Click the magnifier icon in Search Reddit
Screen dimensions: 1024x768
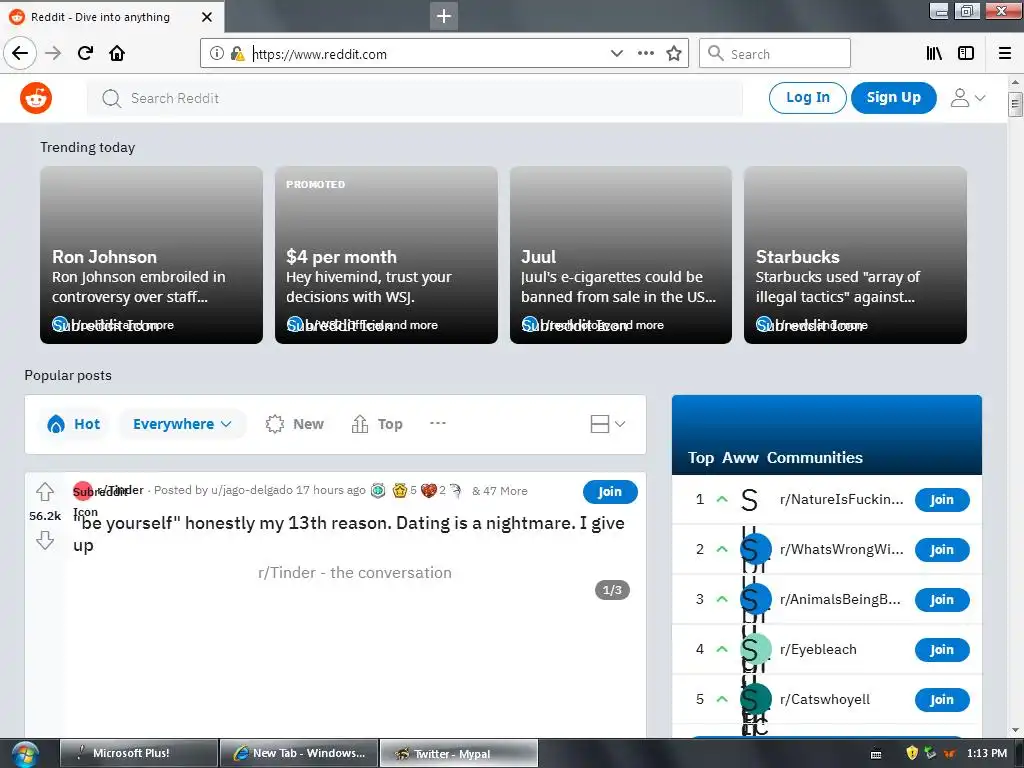(x=112, y=99)
